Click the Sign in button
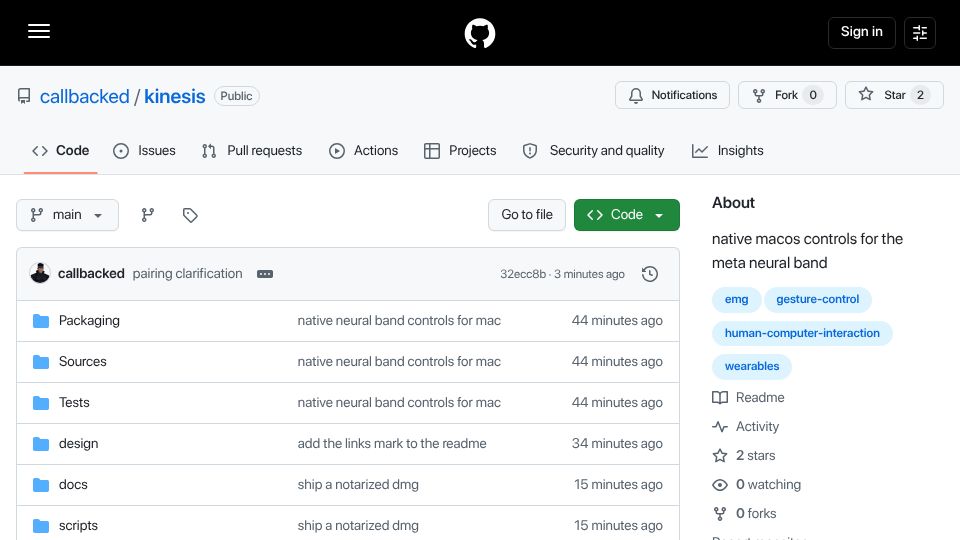The height and width of the screenshot is (540, 960). click(x=861, y=32)
